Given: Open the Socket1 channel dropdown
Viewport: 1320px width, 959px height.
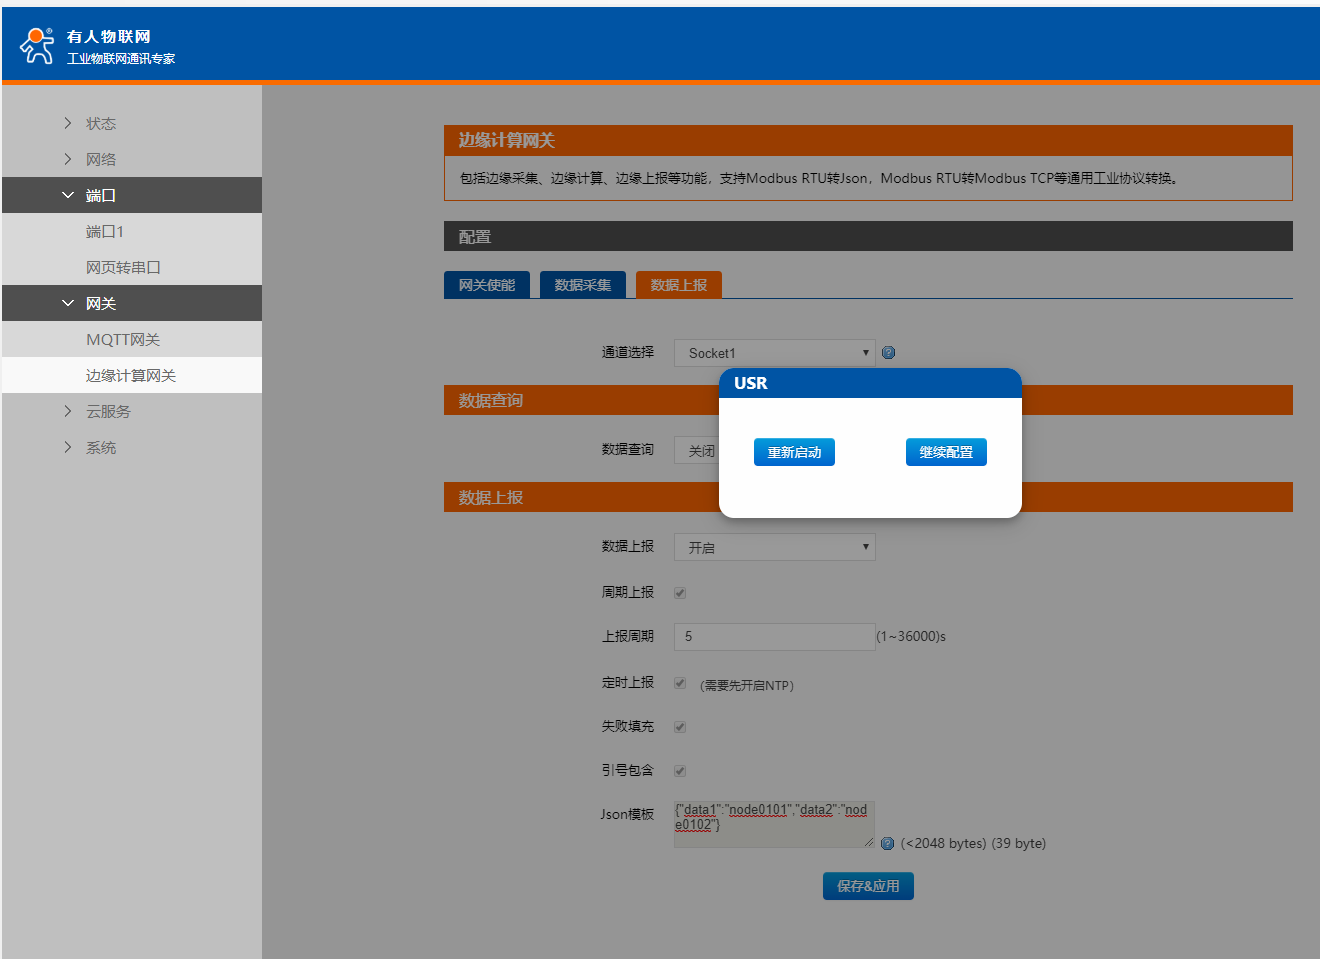Looking at the screenshot, I should coord(774,353).
